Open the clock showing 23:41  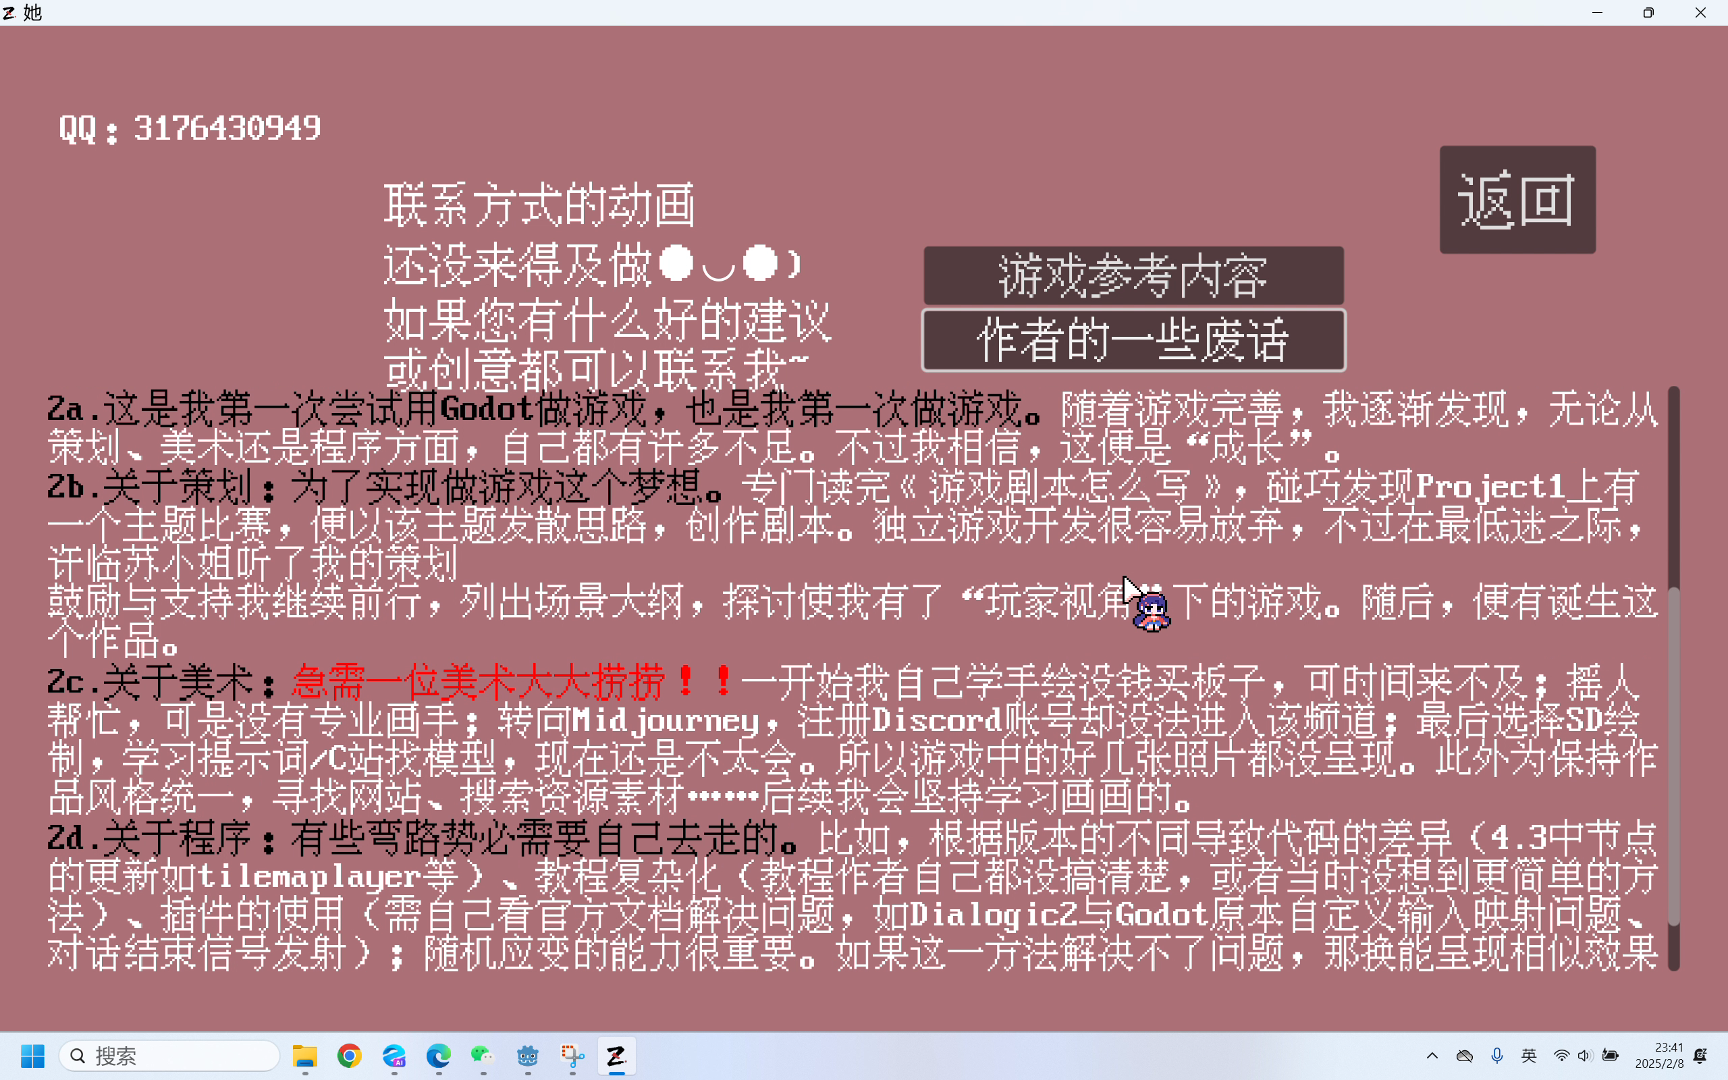(x=1660, y=1056)
